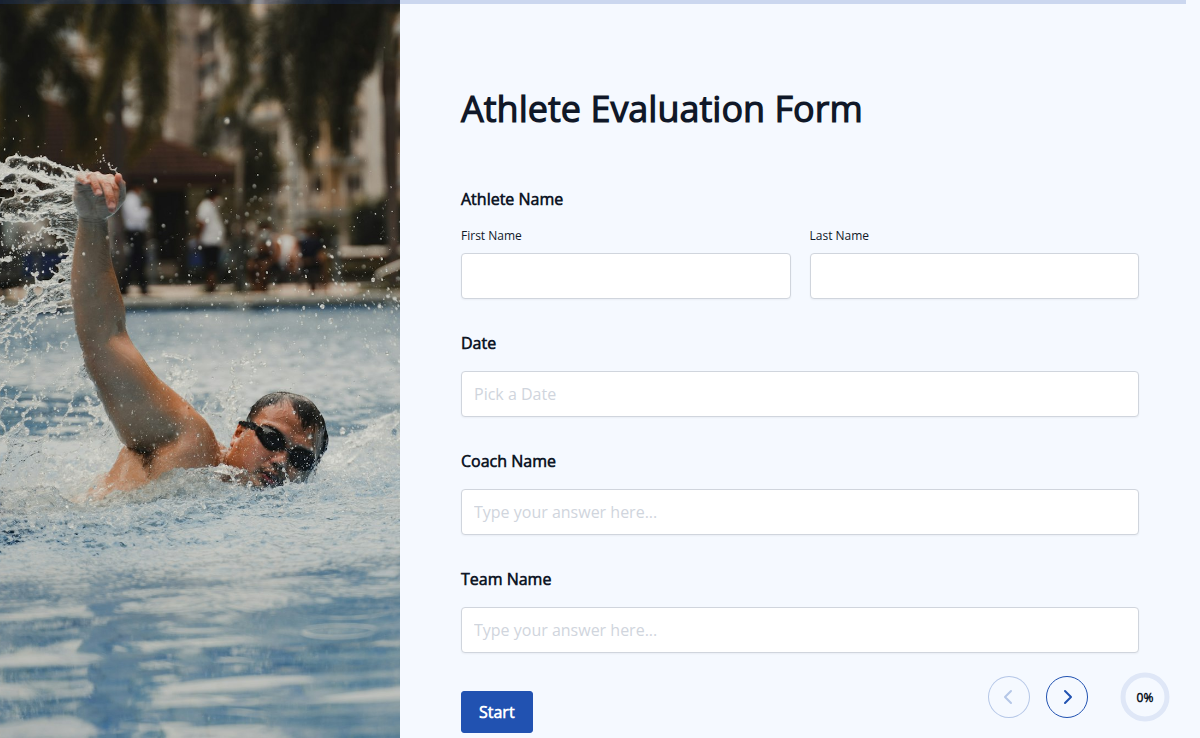Advance the form using the forward chevron
1200x738 pixels.
coord(1067,697)
